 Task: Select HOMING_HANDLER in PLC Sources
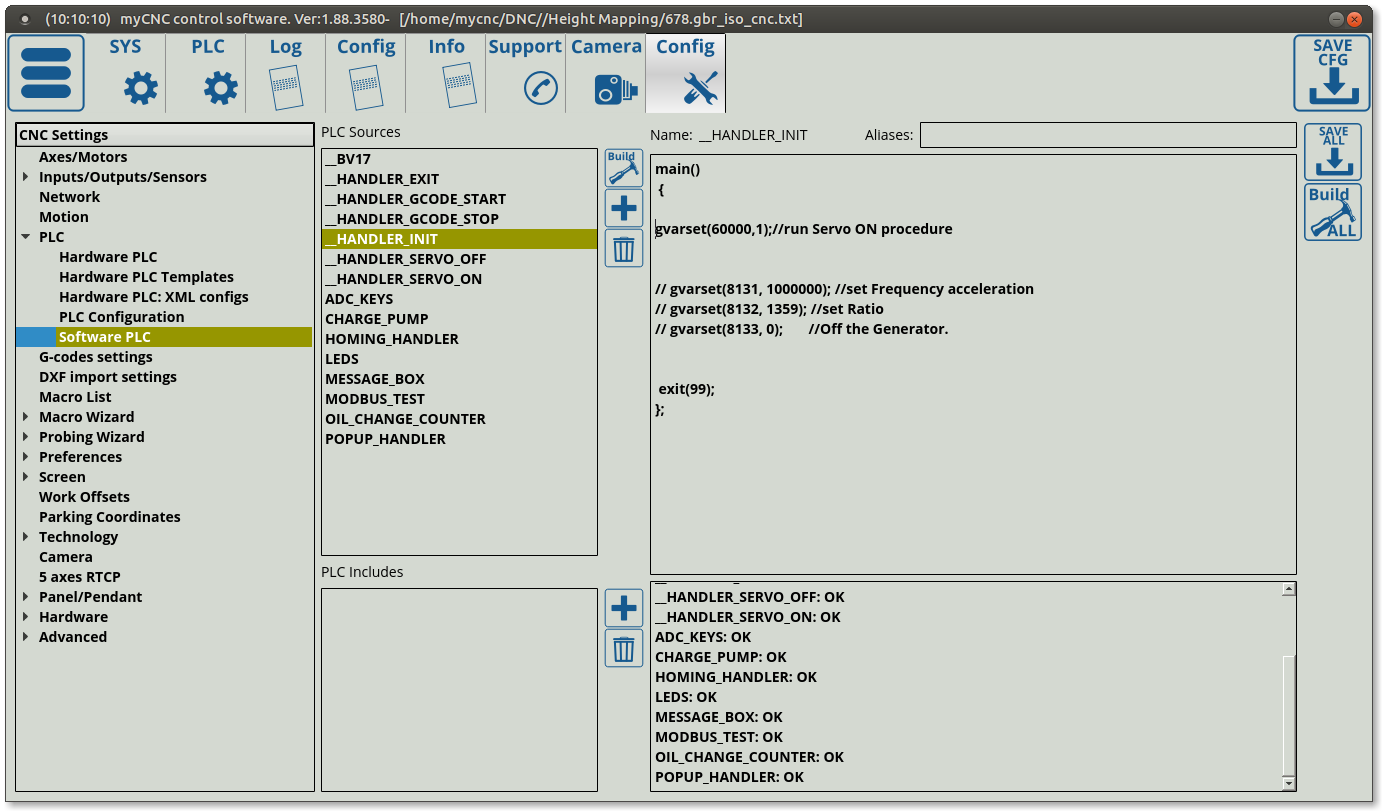pyautogui.click(x=391, y=339)
